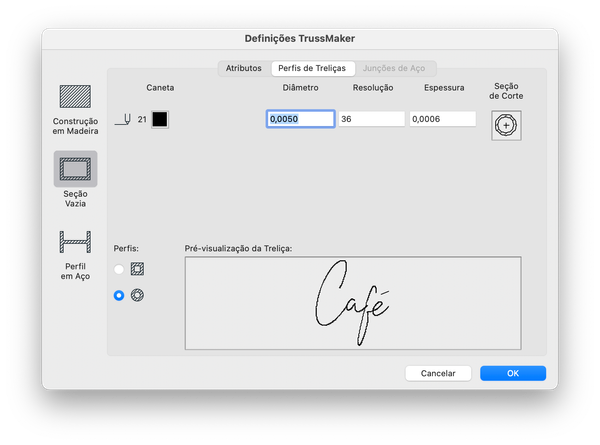Click the Pré-visualização da Treliça label
This screenshot has width=600, height=445.
(x=238, y=248)
